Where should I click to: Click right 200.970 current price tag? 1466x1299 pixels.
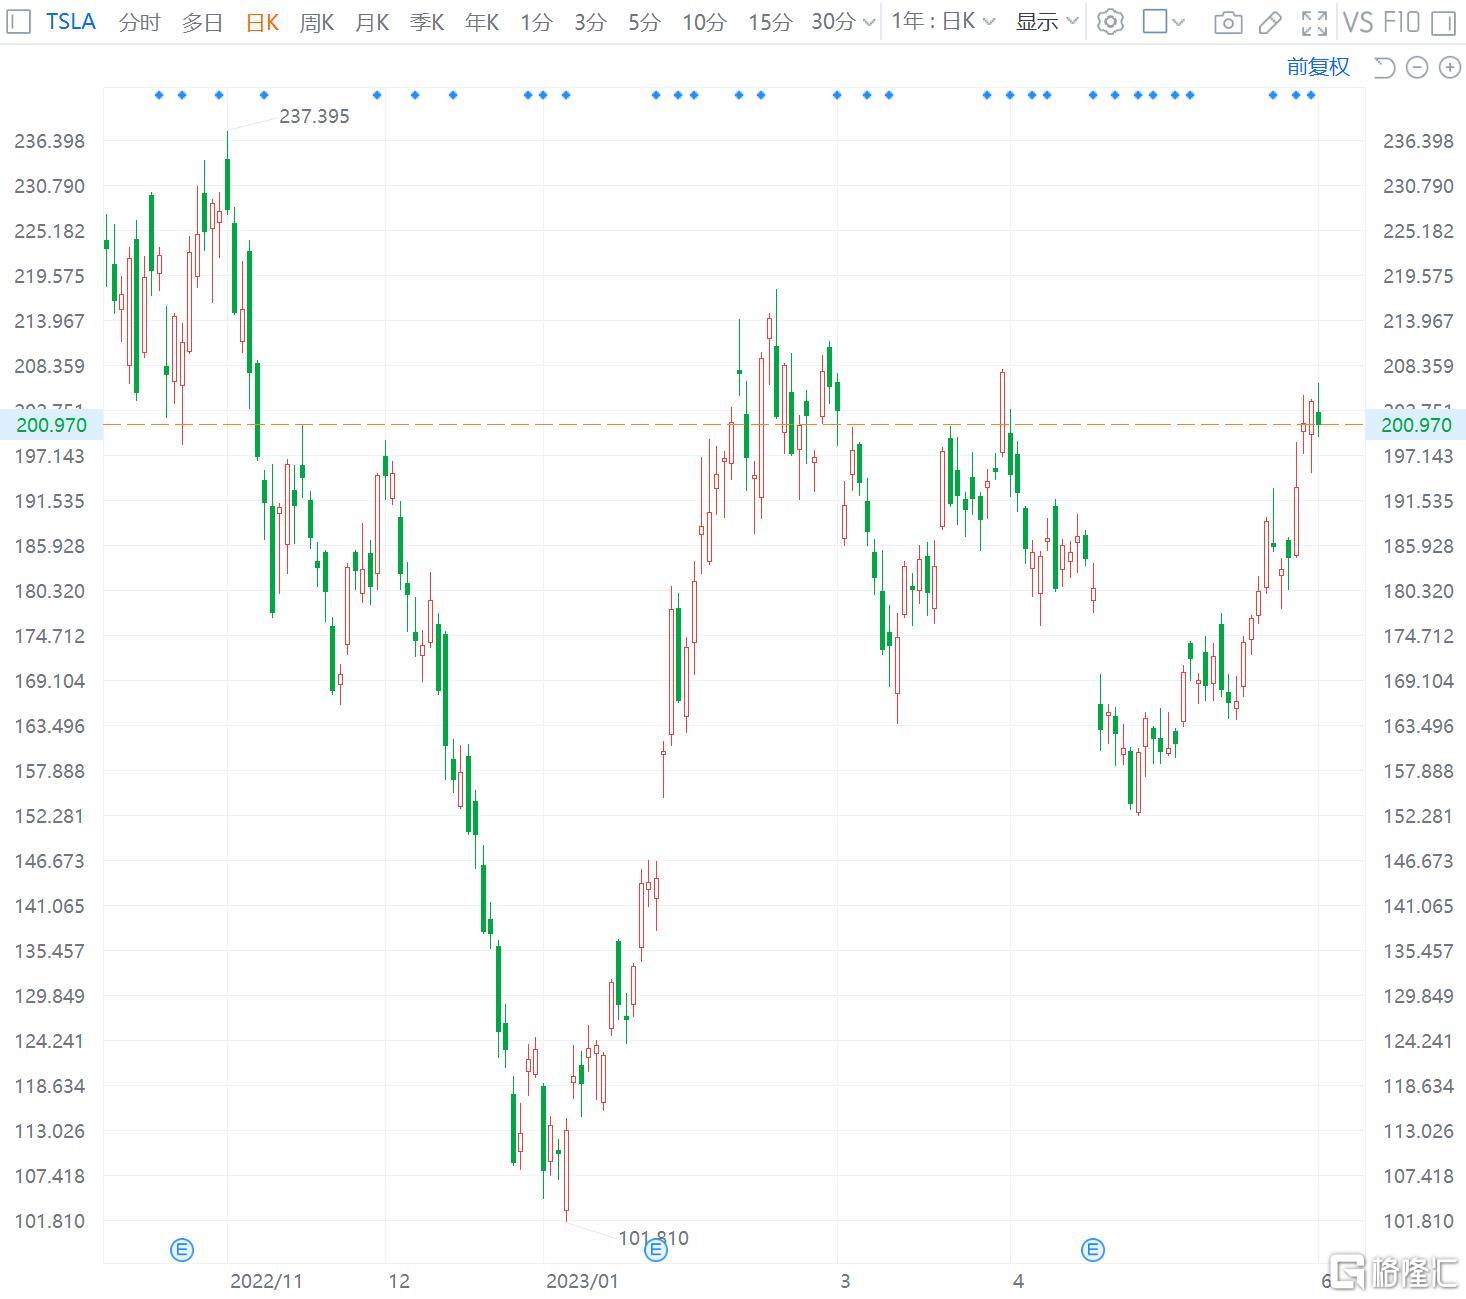tap(1416, 425)
